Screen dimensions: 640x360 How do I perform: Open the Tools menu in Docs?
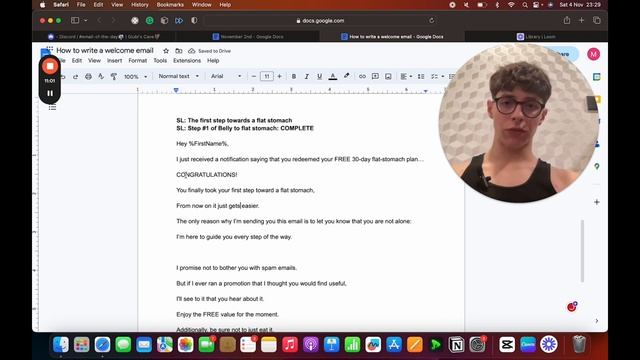[160, 61]
